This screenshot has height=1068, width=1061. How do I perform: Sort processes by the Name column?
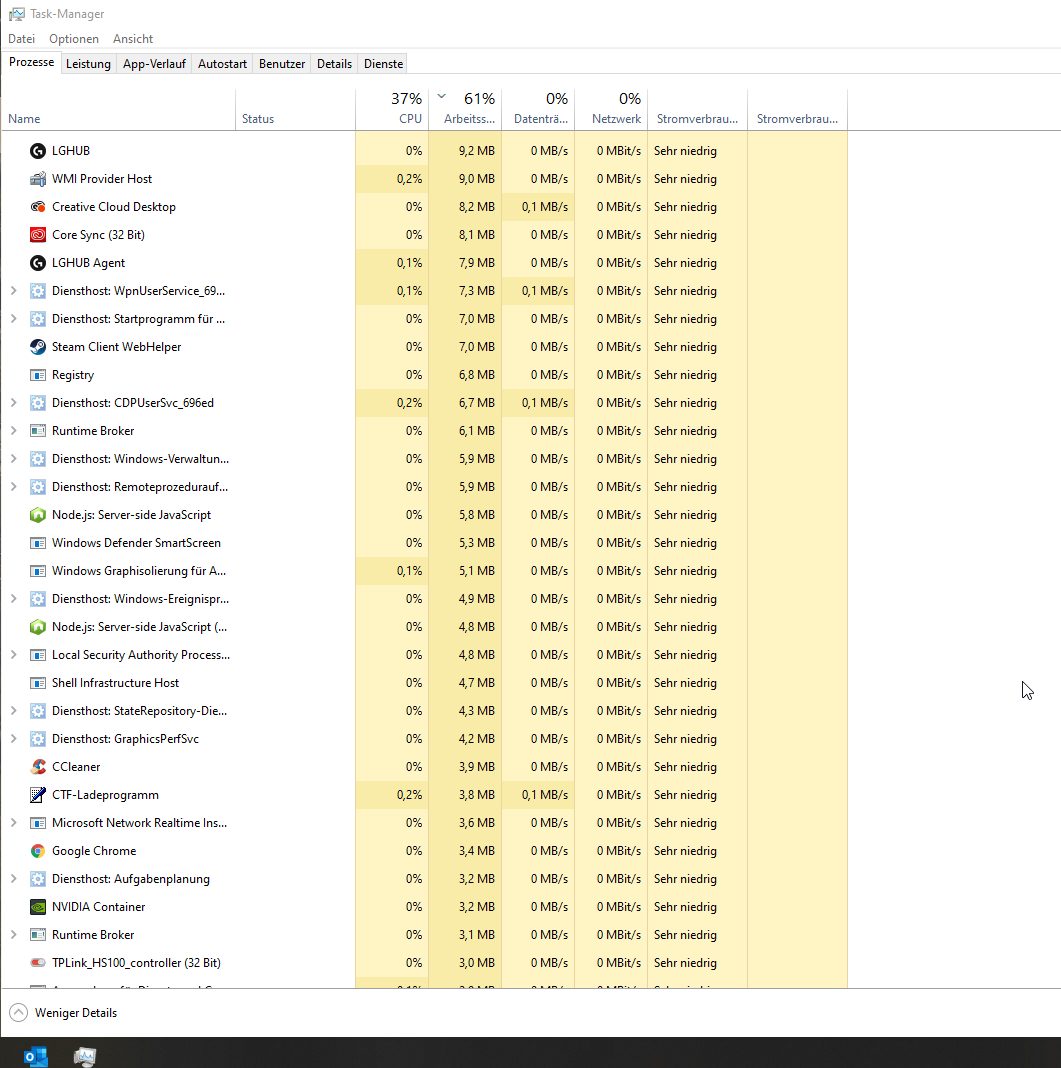pyautogui.click(x=118, y=110)
